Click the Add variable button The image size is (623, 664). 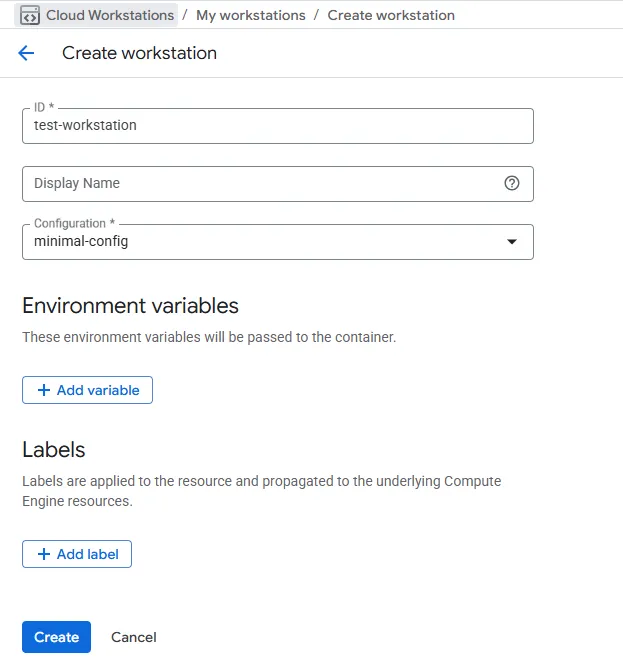[x=87, y=390]
